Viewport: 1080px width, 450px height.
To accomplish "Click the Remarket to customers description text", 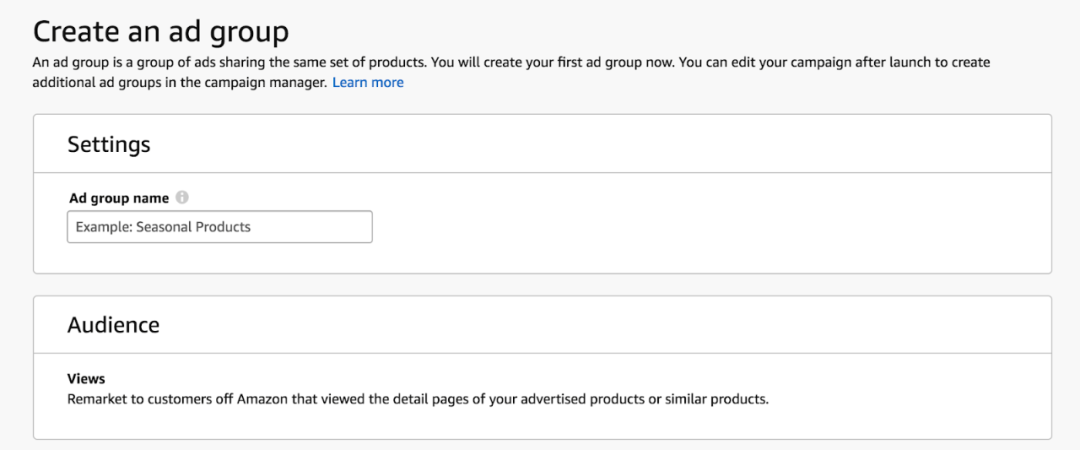I will click(417, 399).
